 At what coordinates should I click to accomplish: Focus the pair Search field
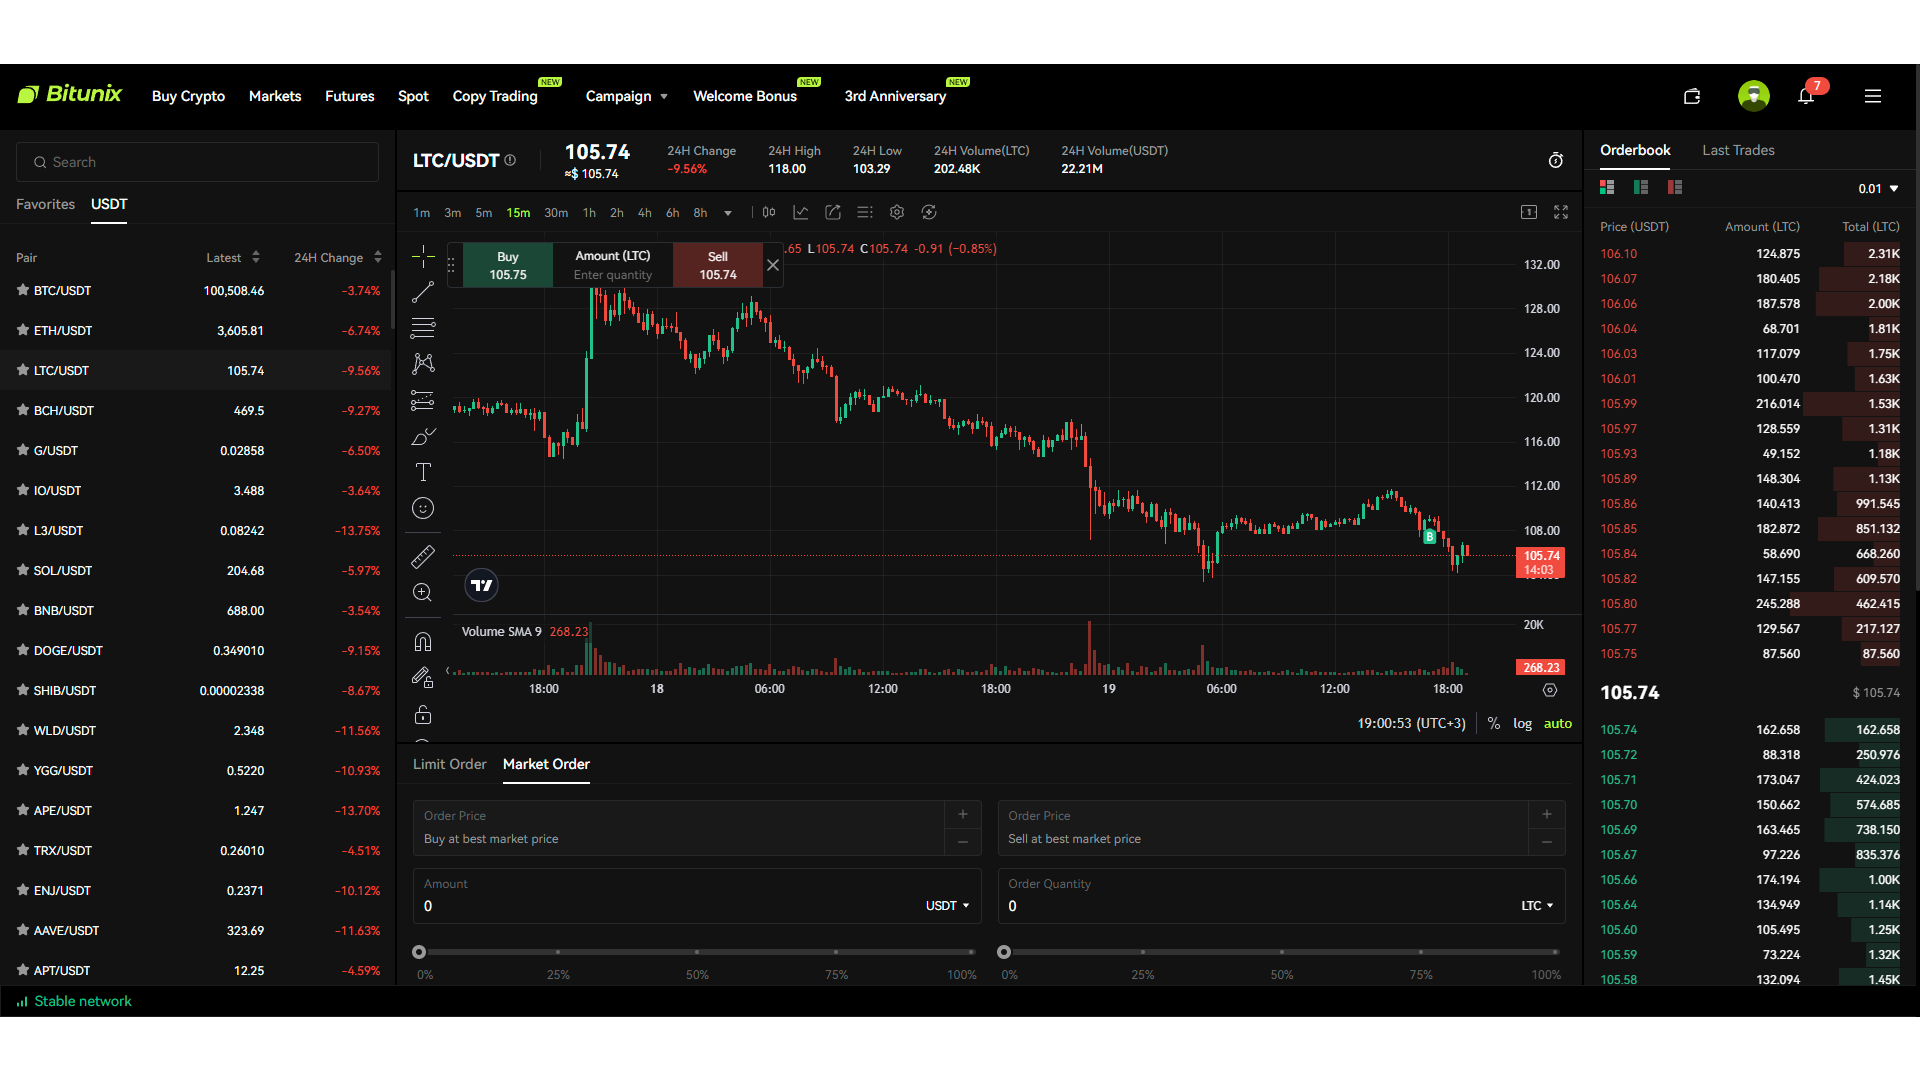pyautogui.click(x=197, y=162)
